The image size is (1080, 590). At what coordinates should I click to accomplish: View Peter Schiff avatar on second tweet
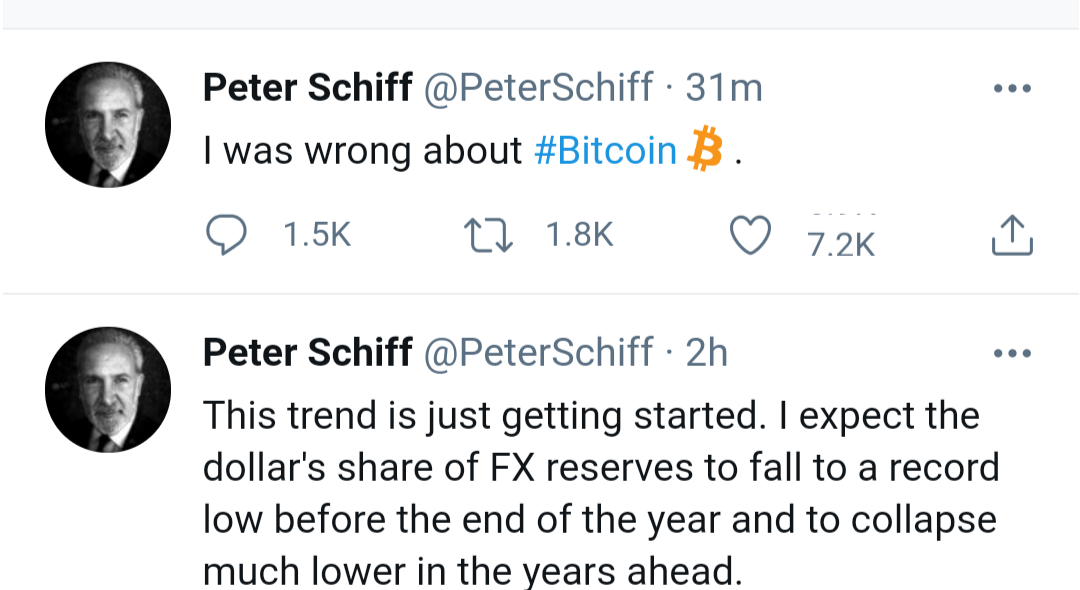point(108,390)
